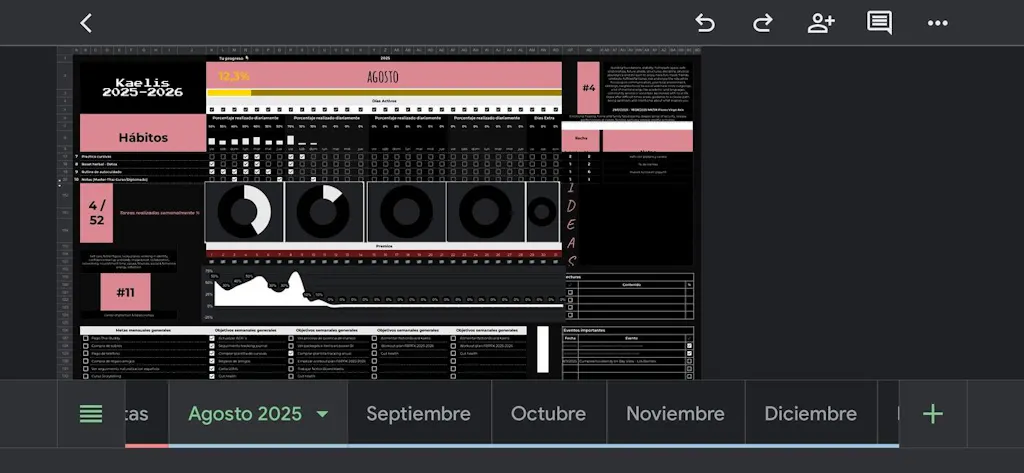Expand the Agosto 2025 tab dropdown arrow
This screenshot has width=1024, height=473.
coord(322,414)
